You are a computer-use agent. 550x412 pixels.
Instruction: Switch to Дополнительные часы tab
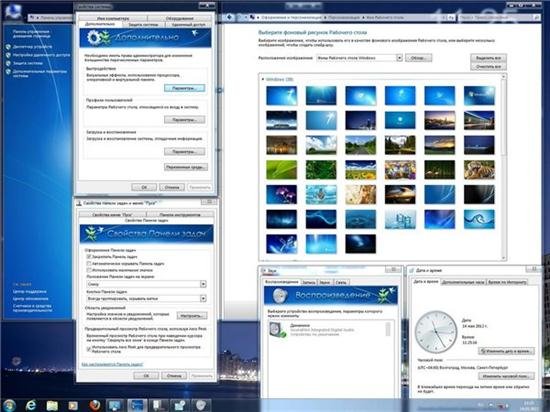463,282
